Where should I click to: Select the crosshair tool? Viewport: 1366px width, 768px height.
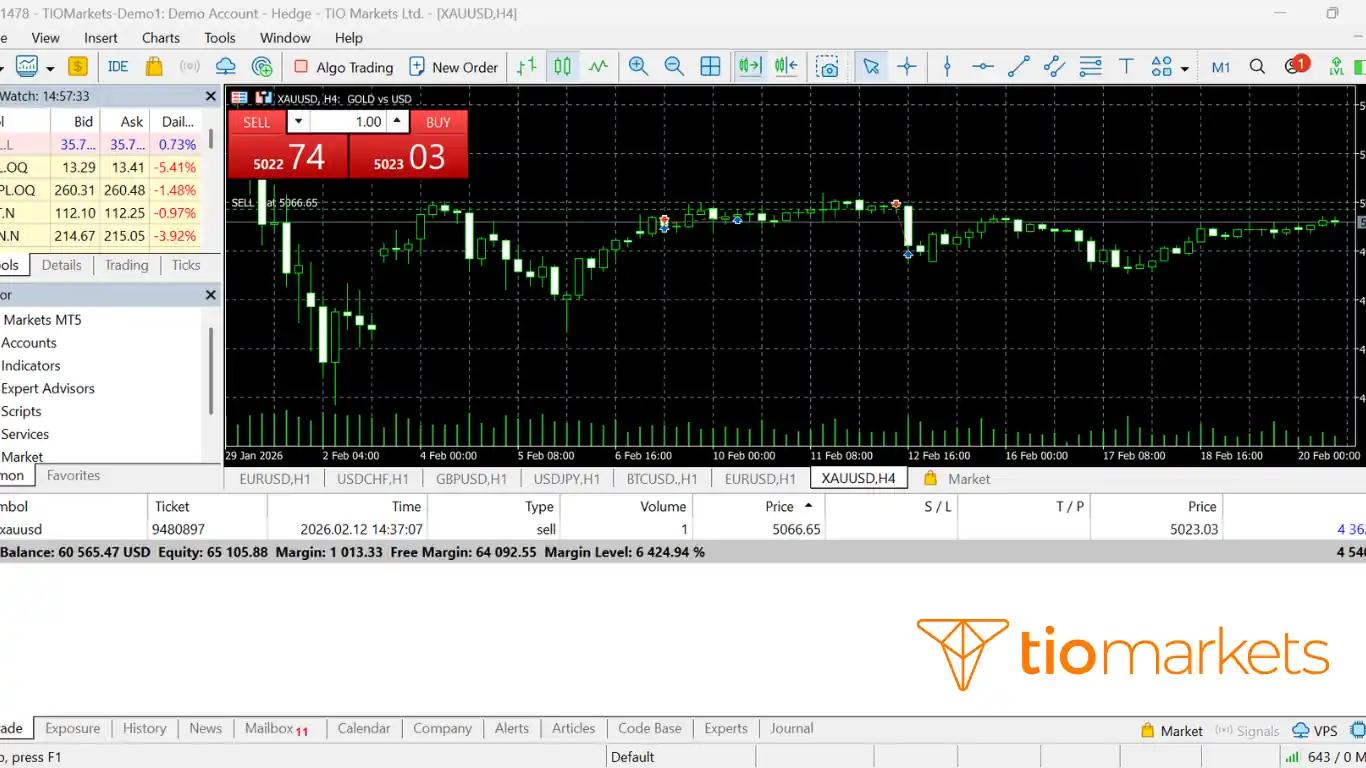click(907, 67)
